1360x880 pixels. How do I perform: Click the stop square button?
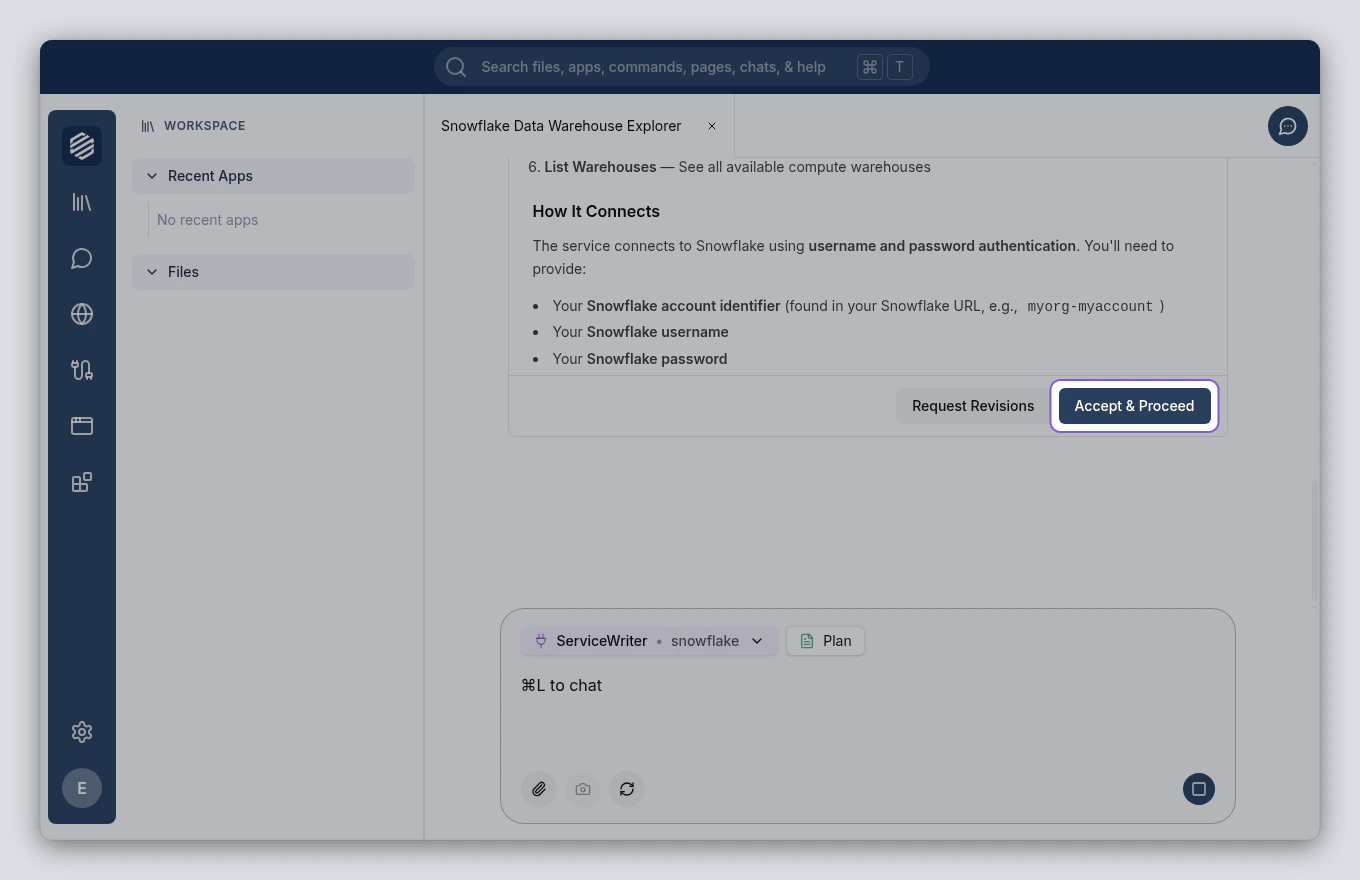click(x=1199, y=789)
